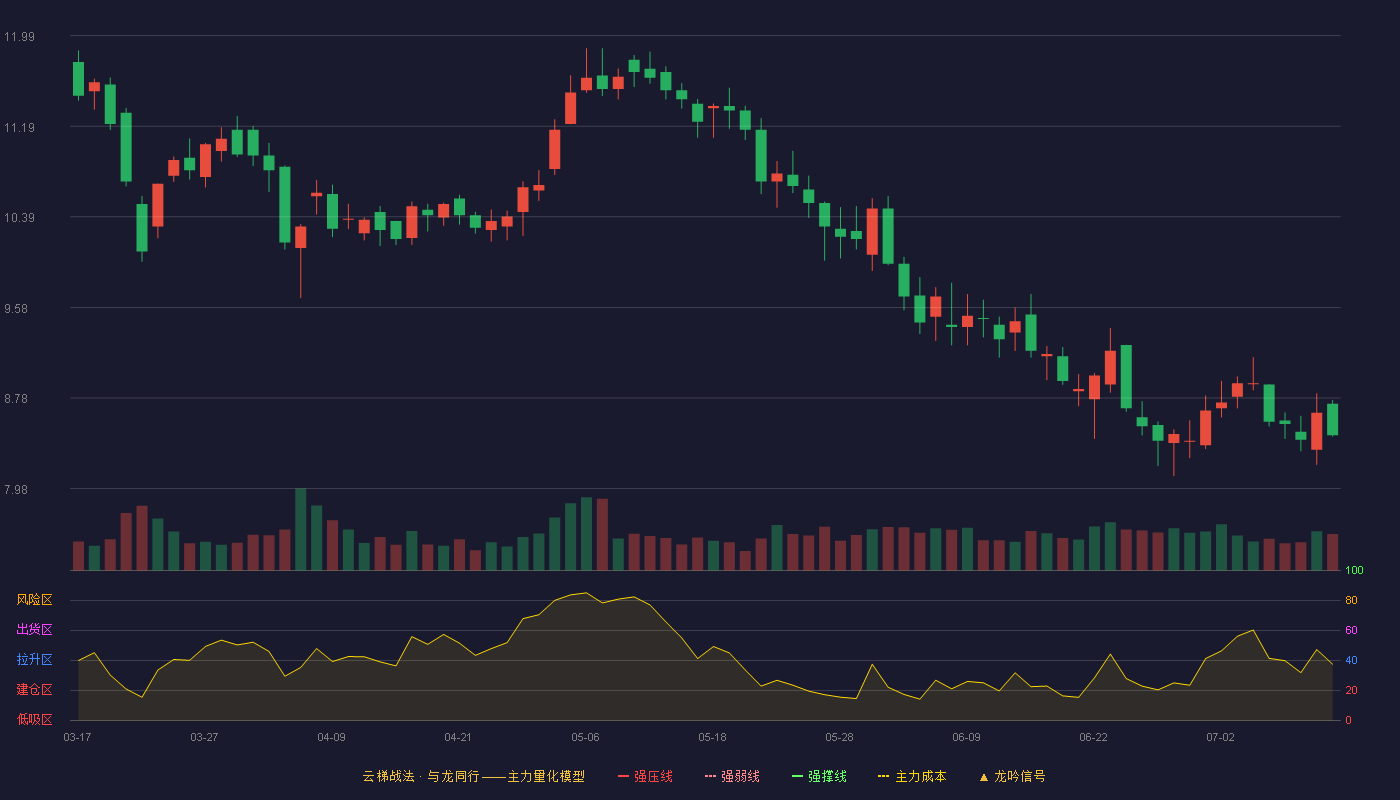Click the yellow dashed 主力成本 legend marker
Screen dimensions: 1400x800
883,777
